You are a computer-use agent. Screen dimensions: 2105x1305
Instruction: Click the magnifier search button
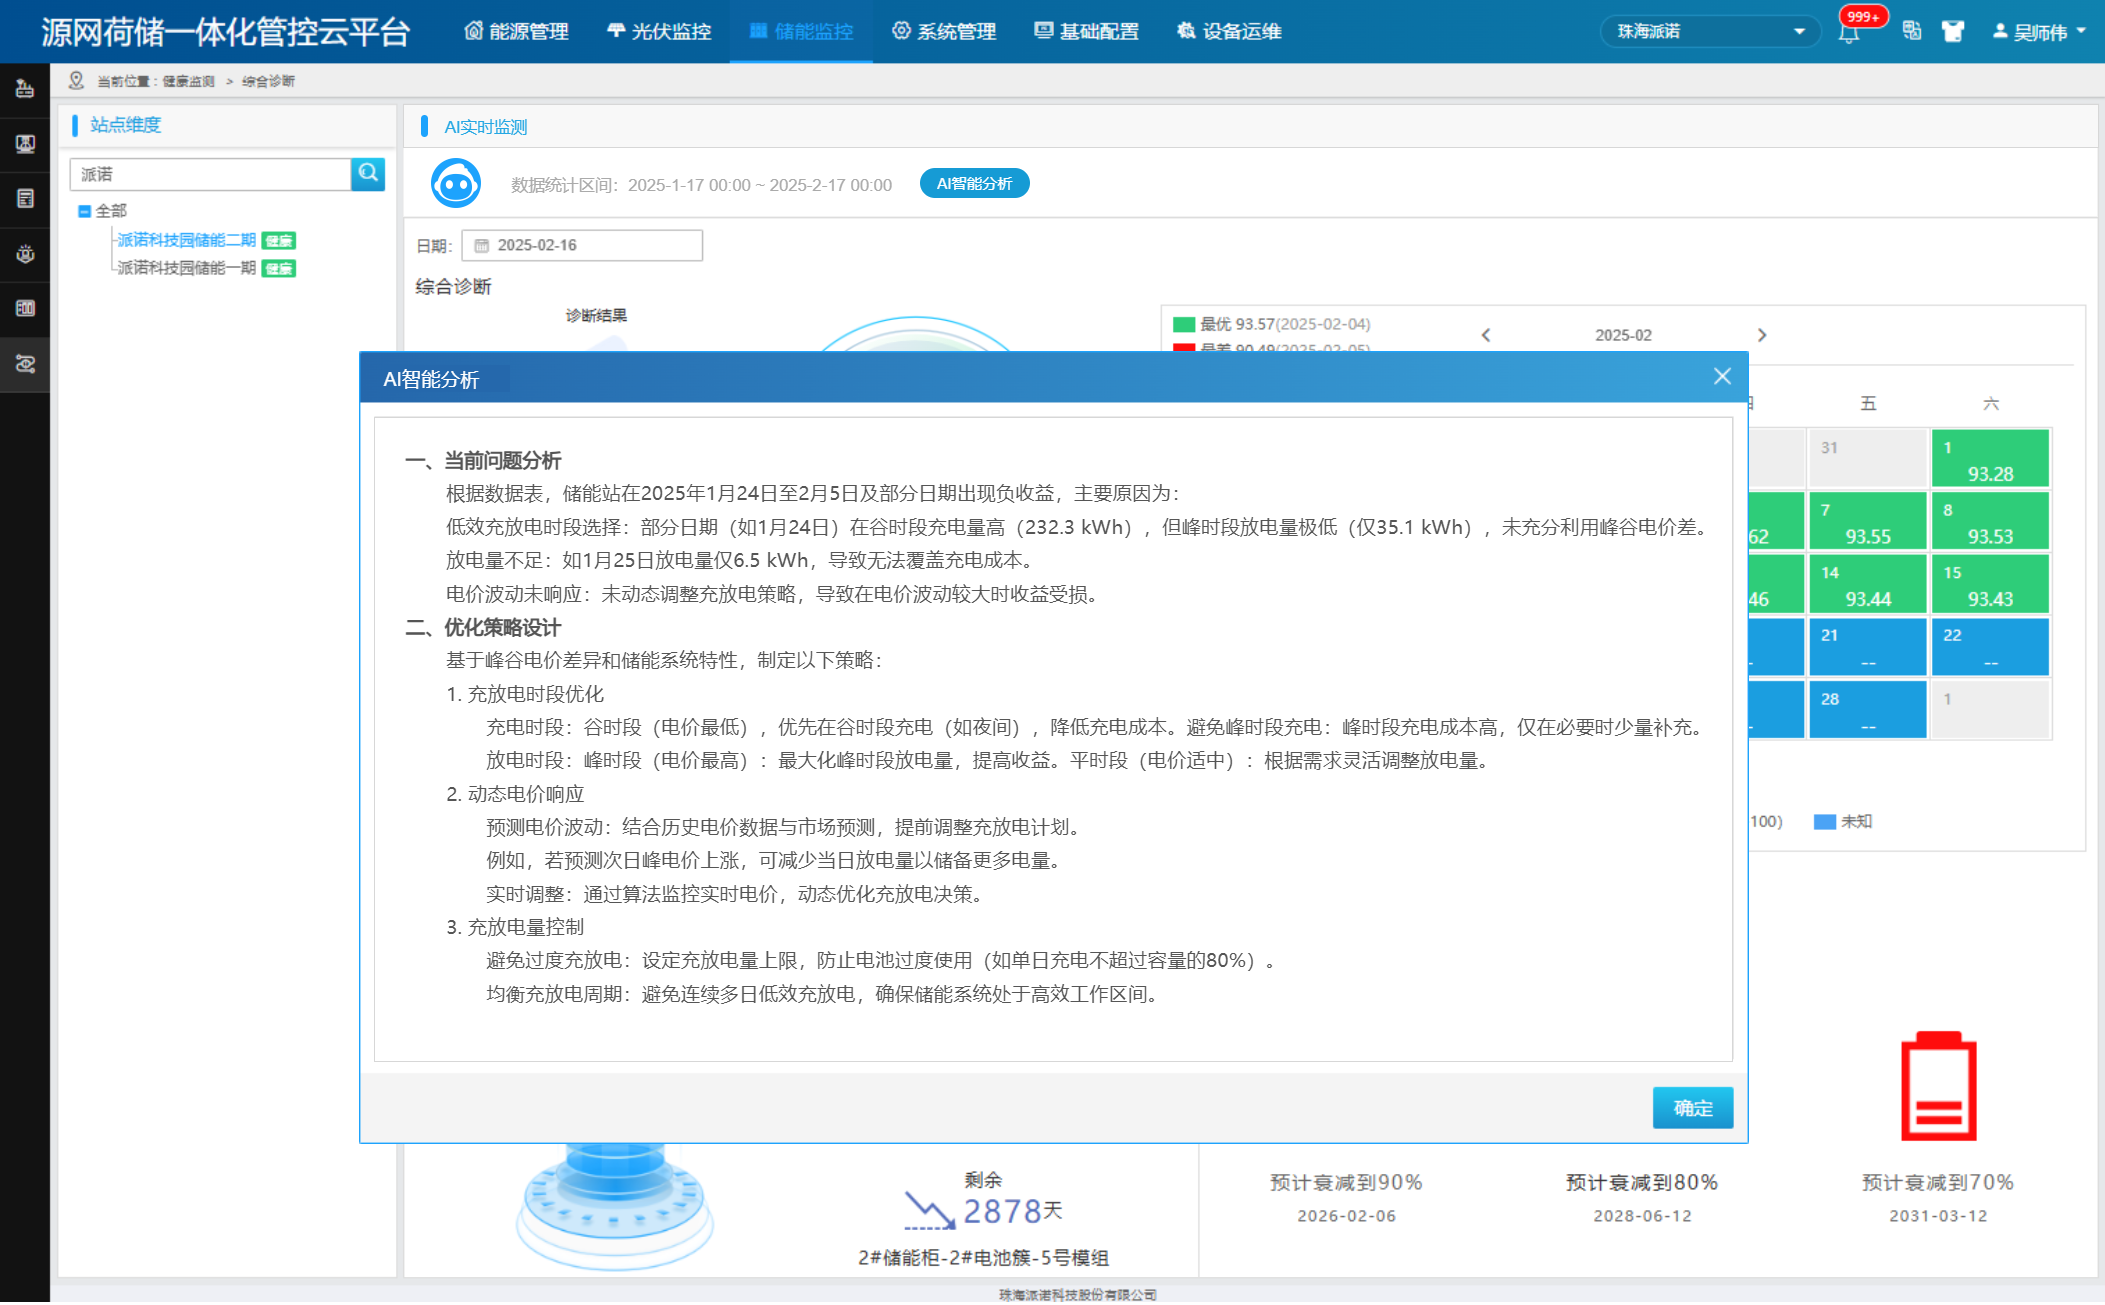click(368, 174)
